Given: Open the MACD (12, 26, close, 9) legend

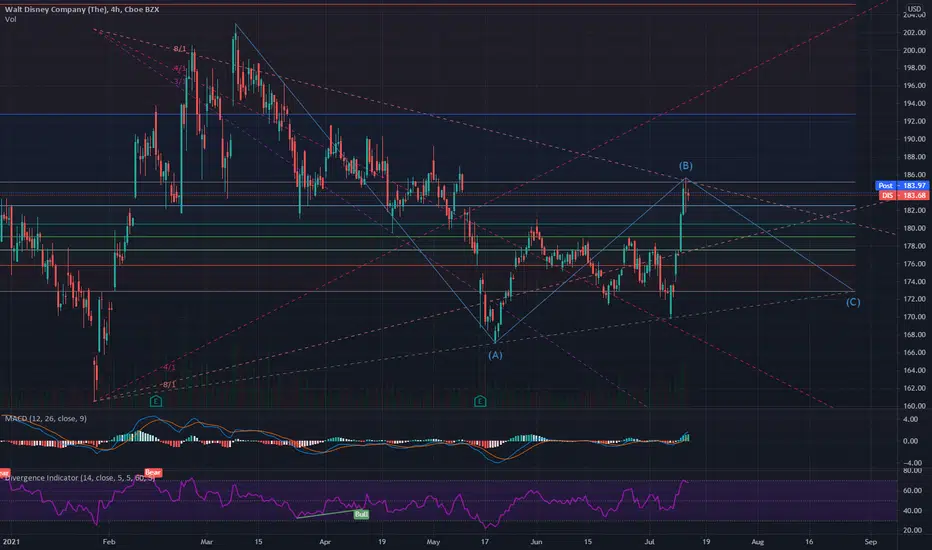Looking at the screenshot, I should click(46, 419).
